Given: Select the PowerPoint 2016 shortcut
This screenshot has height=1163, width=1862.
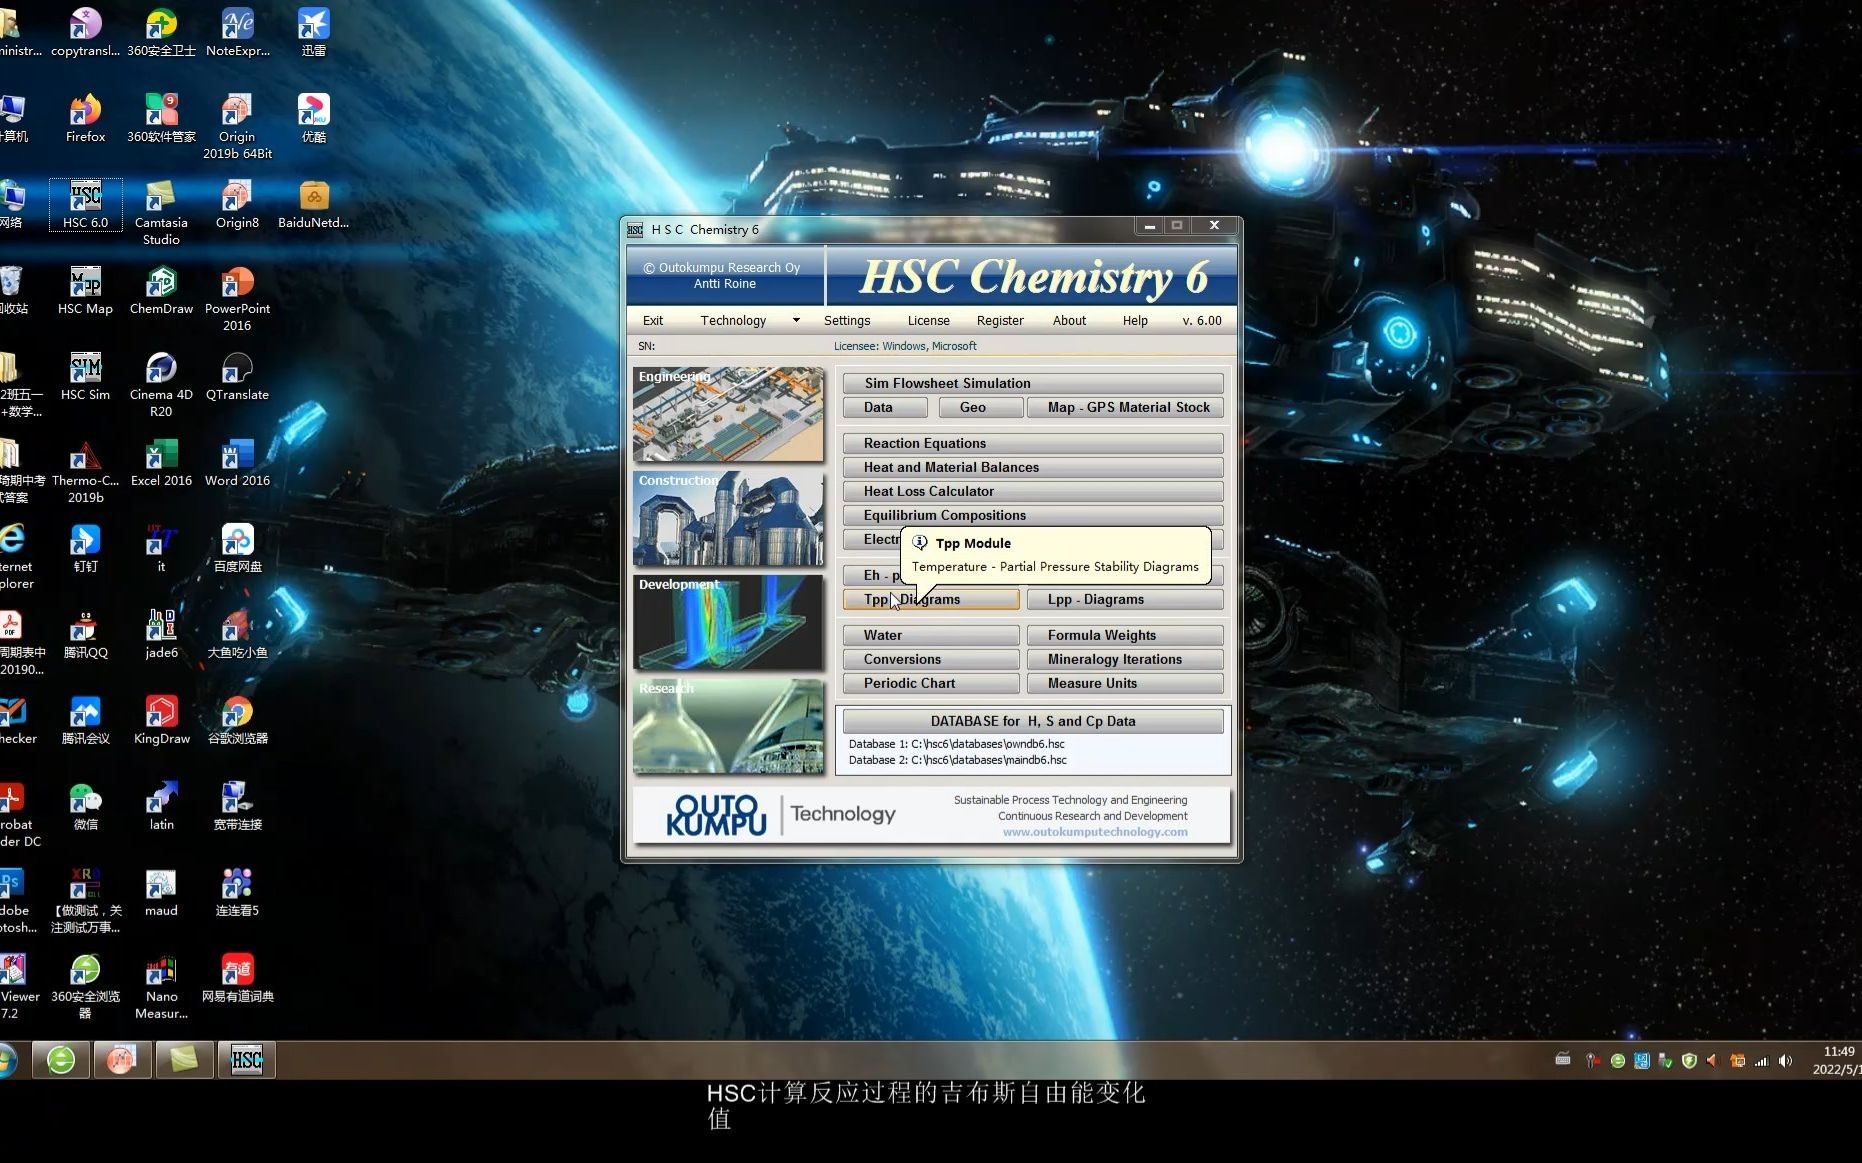Looking at the screenshot, I should point(237,299).
